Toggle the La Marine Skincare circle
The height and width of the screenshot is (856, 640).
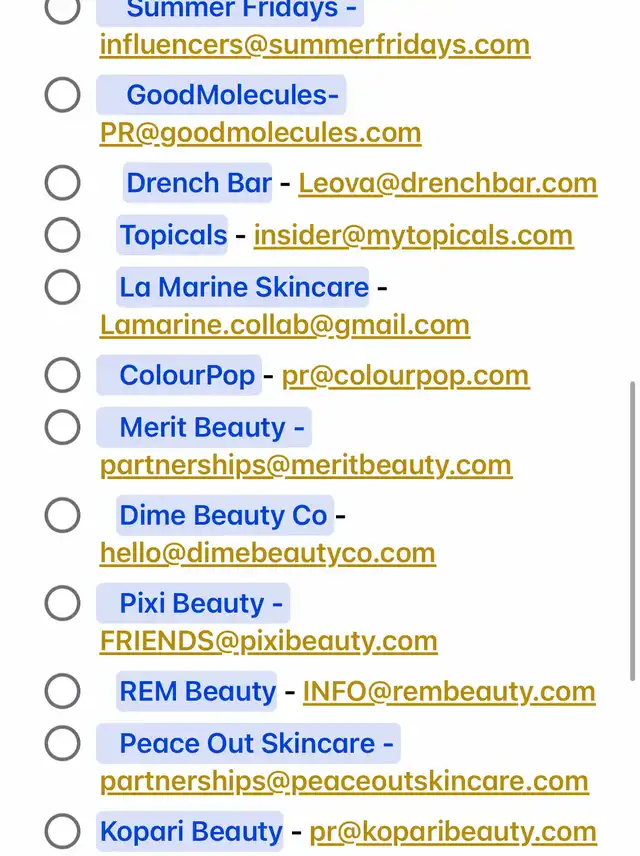pyautogui.click(x=62, y=287)
